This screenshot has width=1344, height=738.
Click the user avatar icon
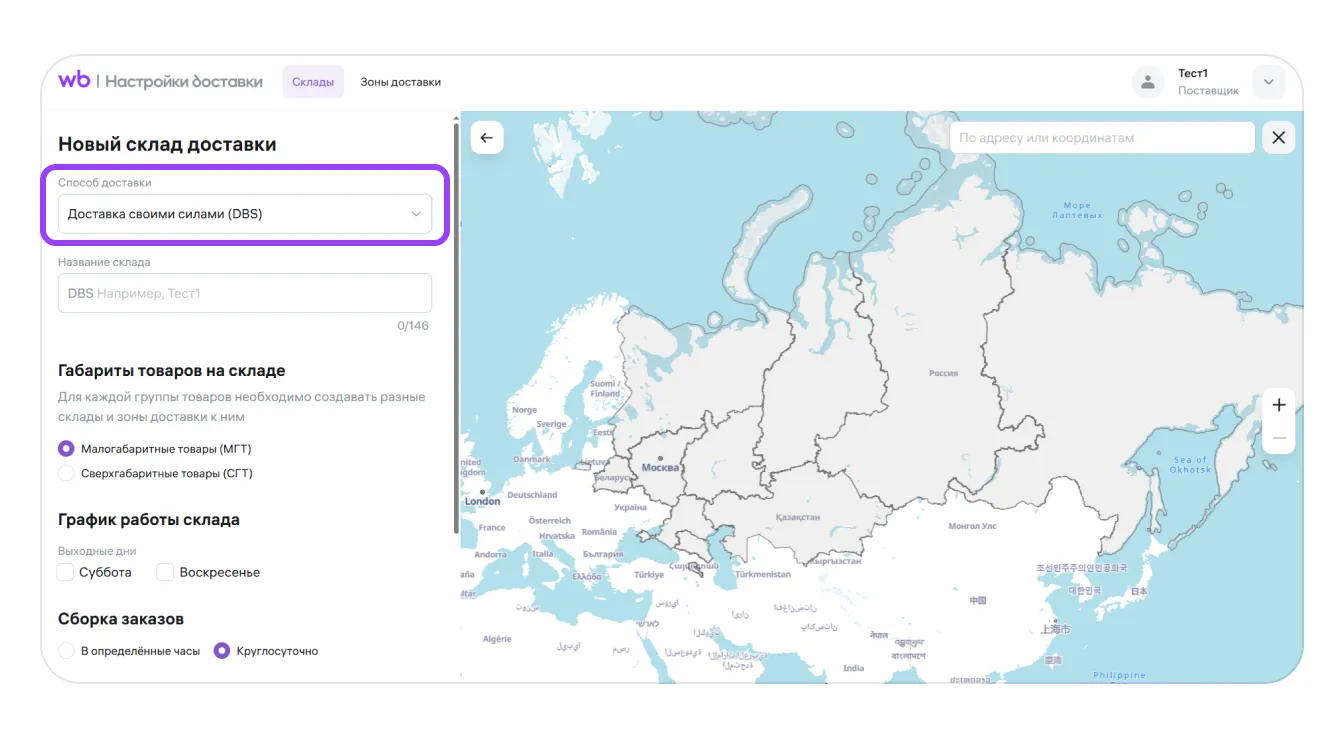click(x=1148, y=82)
